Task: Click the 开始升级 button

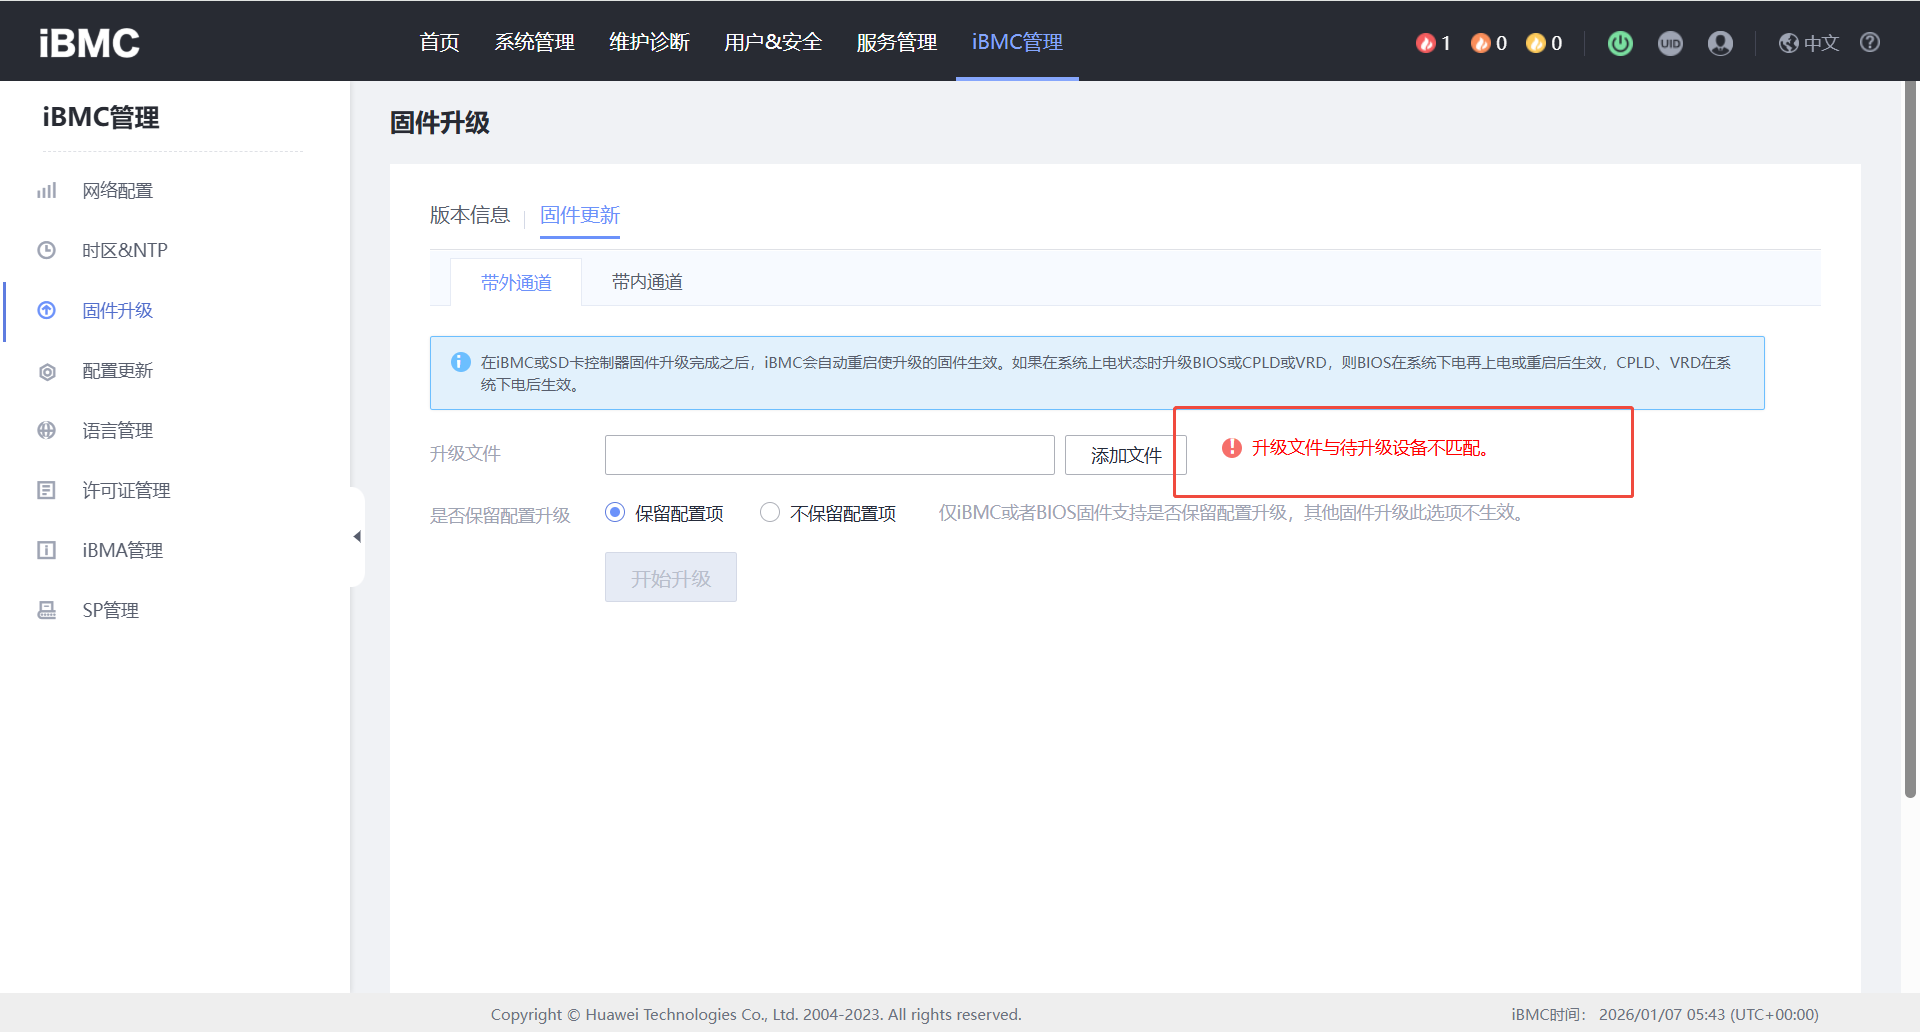Action: tap(670, 578)
